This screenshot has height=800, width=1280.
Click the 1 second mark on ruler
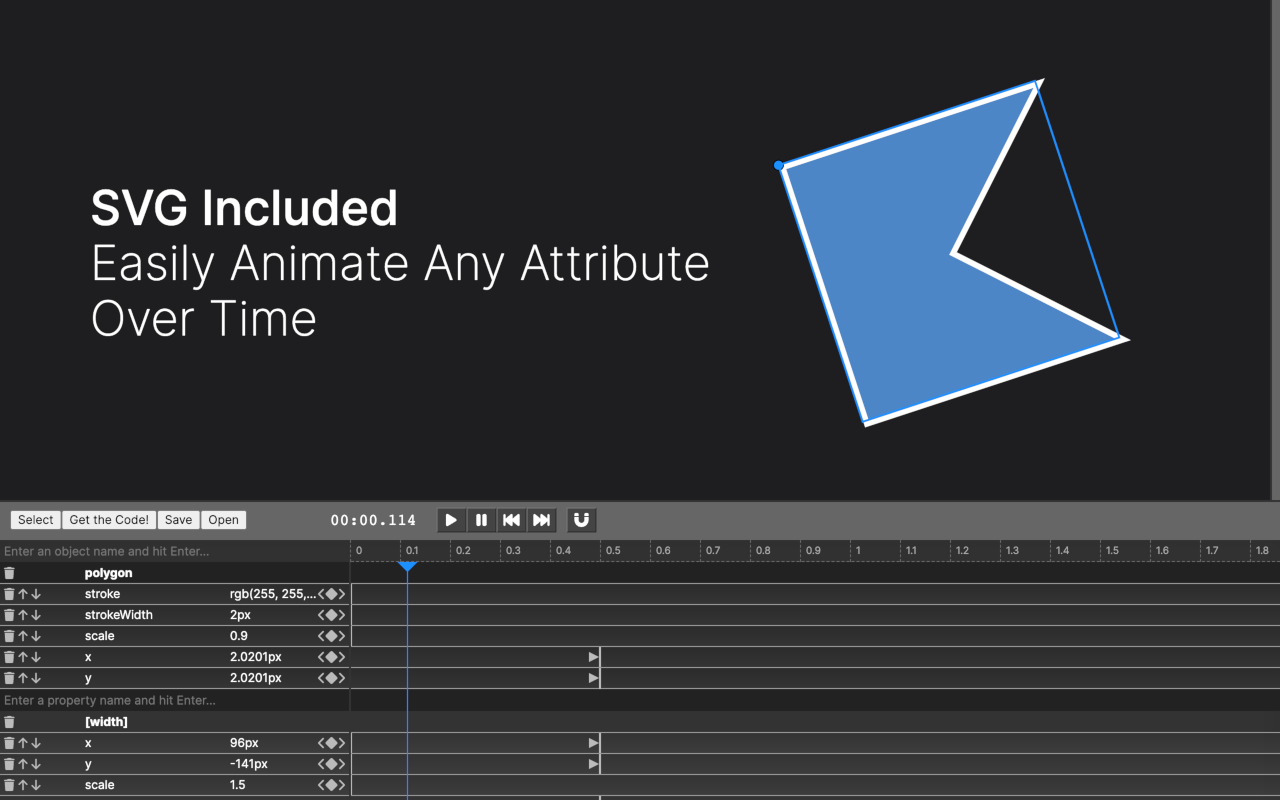point(858,550)
